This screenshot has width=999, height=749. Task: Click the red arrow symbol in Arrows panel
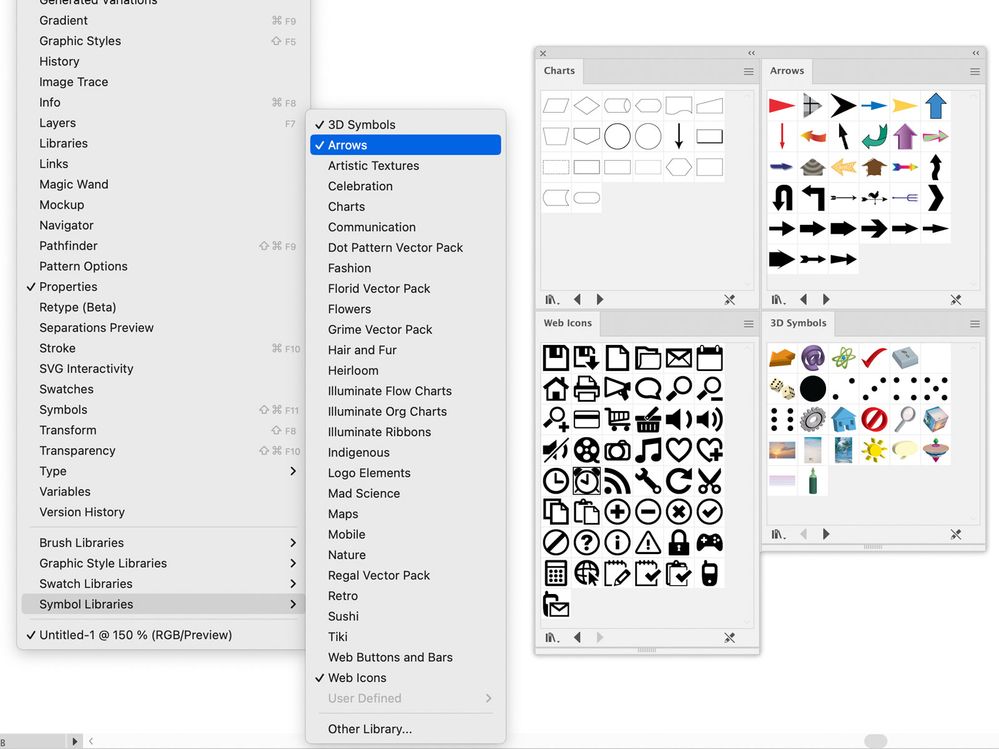(781, 104)
